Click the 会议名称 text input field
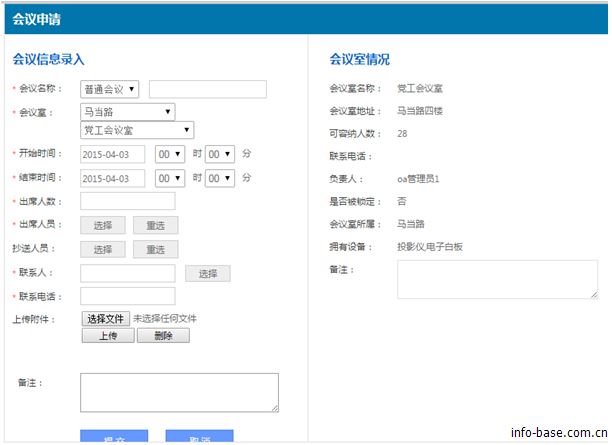612x445 pixels. click(207, 90)
